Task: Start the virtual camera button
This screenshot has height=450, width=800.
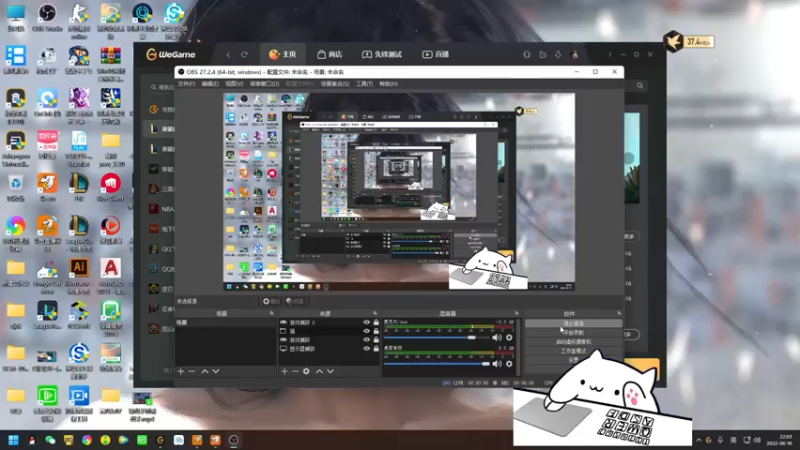Action: (x=573, y=342)
